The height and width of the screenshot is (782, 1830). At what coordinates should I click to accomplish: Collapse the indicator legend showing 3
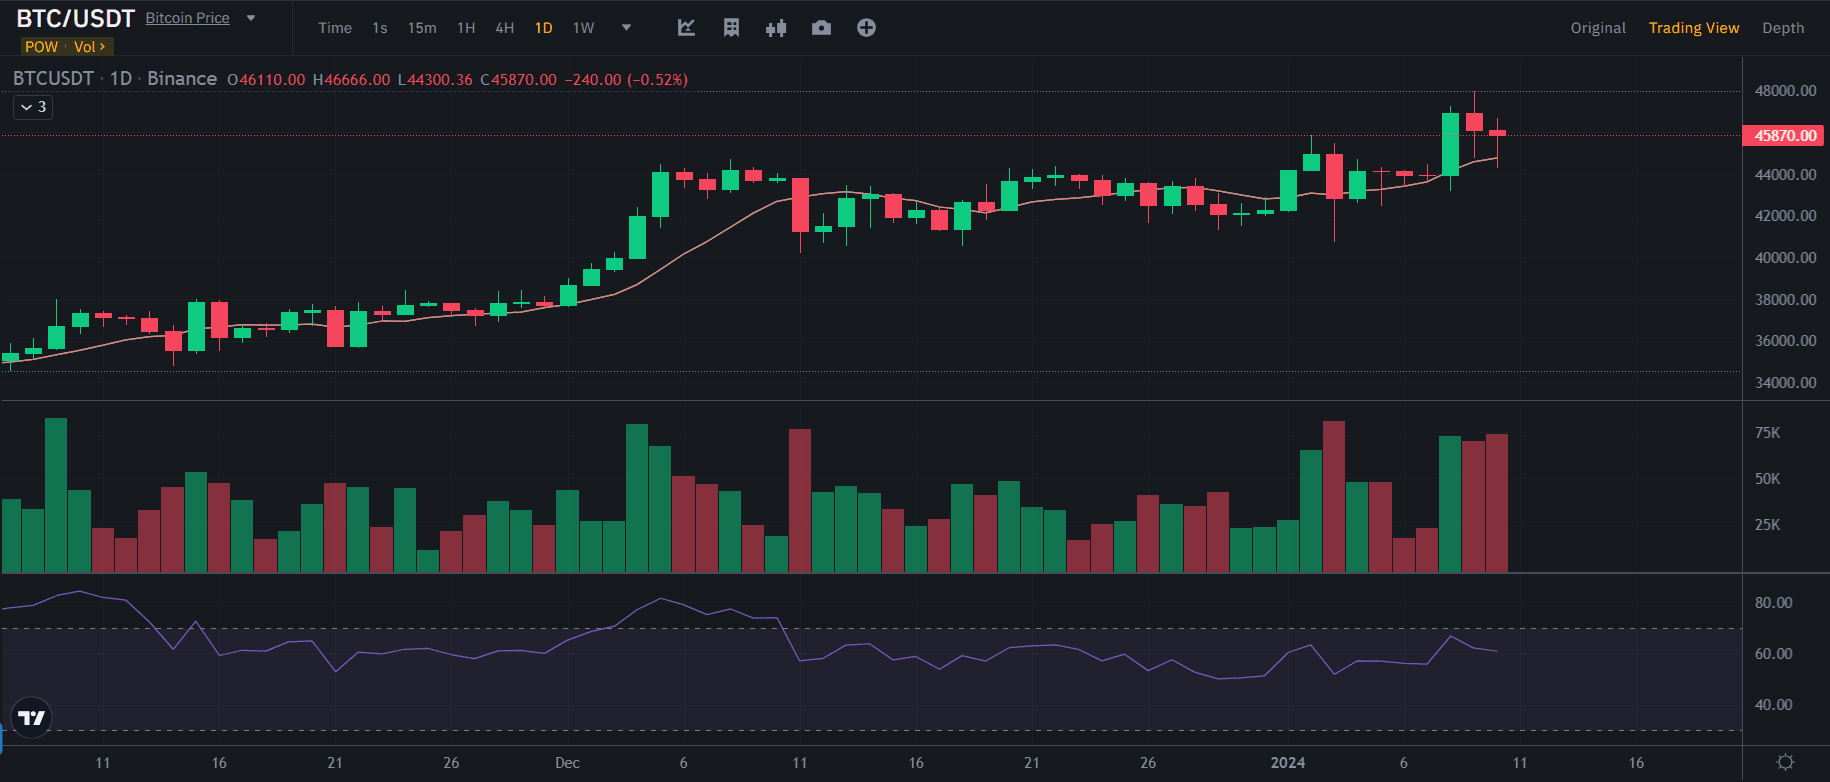point(33,107)
